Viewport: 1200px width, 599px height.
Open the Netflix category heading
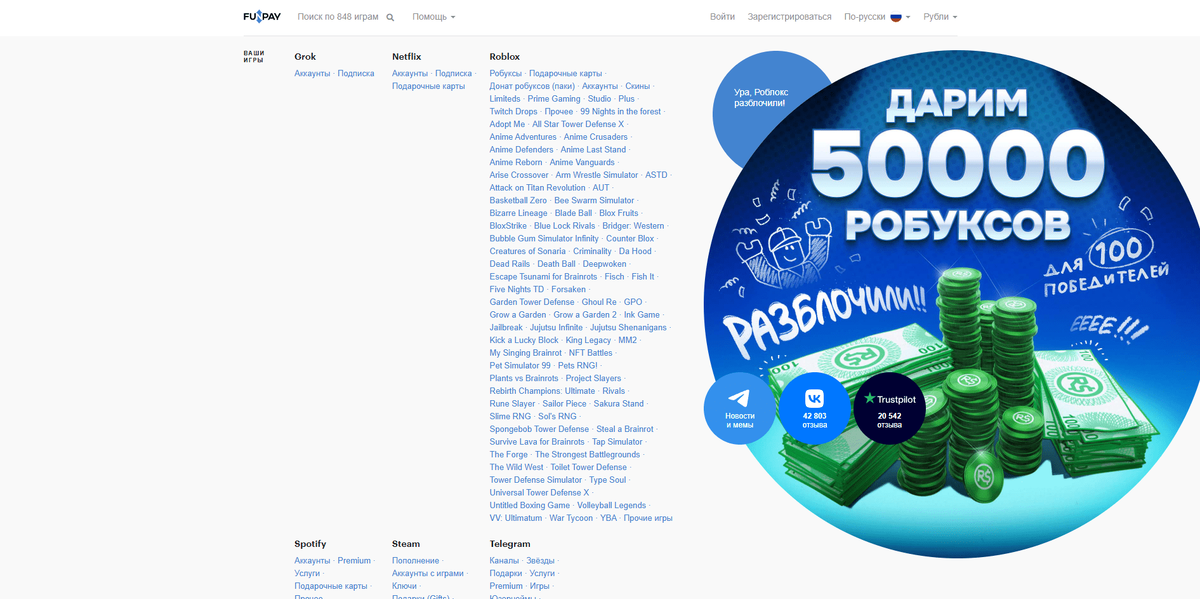click(x=407, y=57)
